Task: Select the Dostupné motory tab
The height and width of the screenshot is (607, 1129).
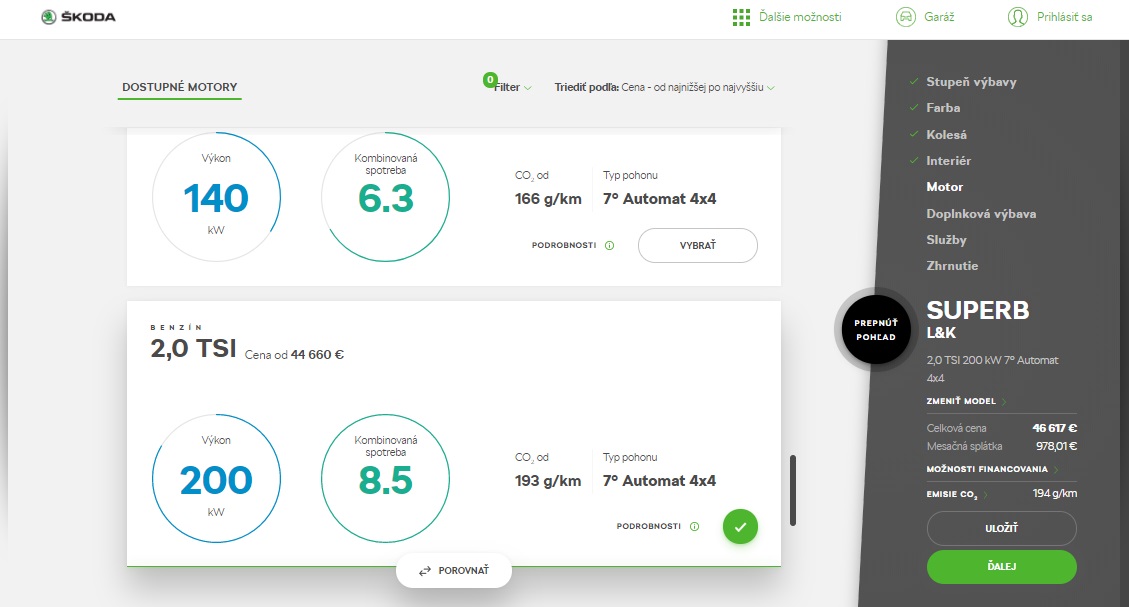Action: click(179, 87)
